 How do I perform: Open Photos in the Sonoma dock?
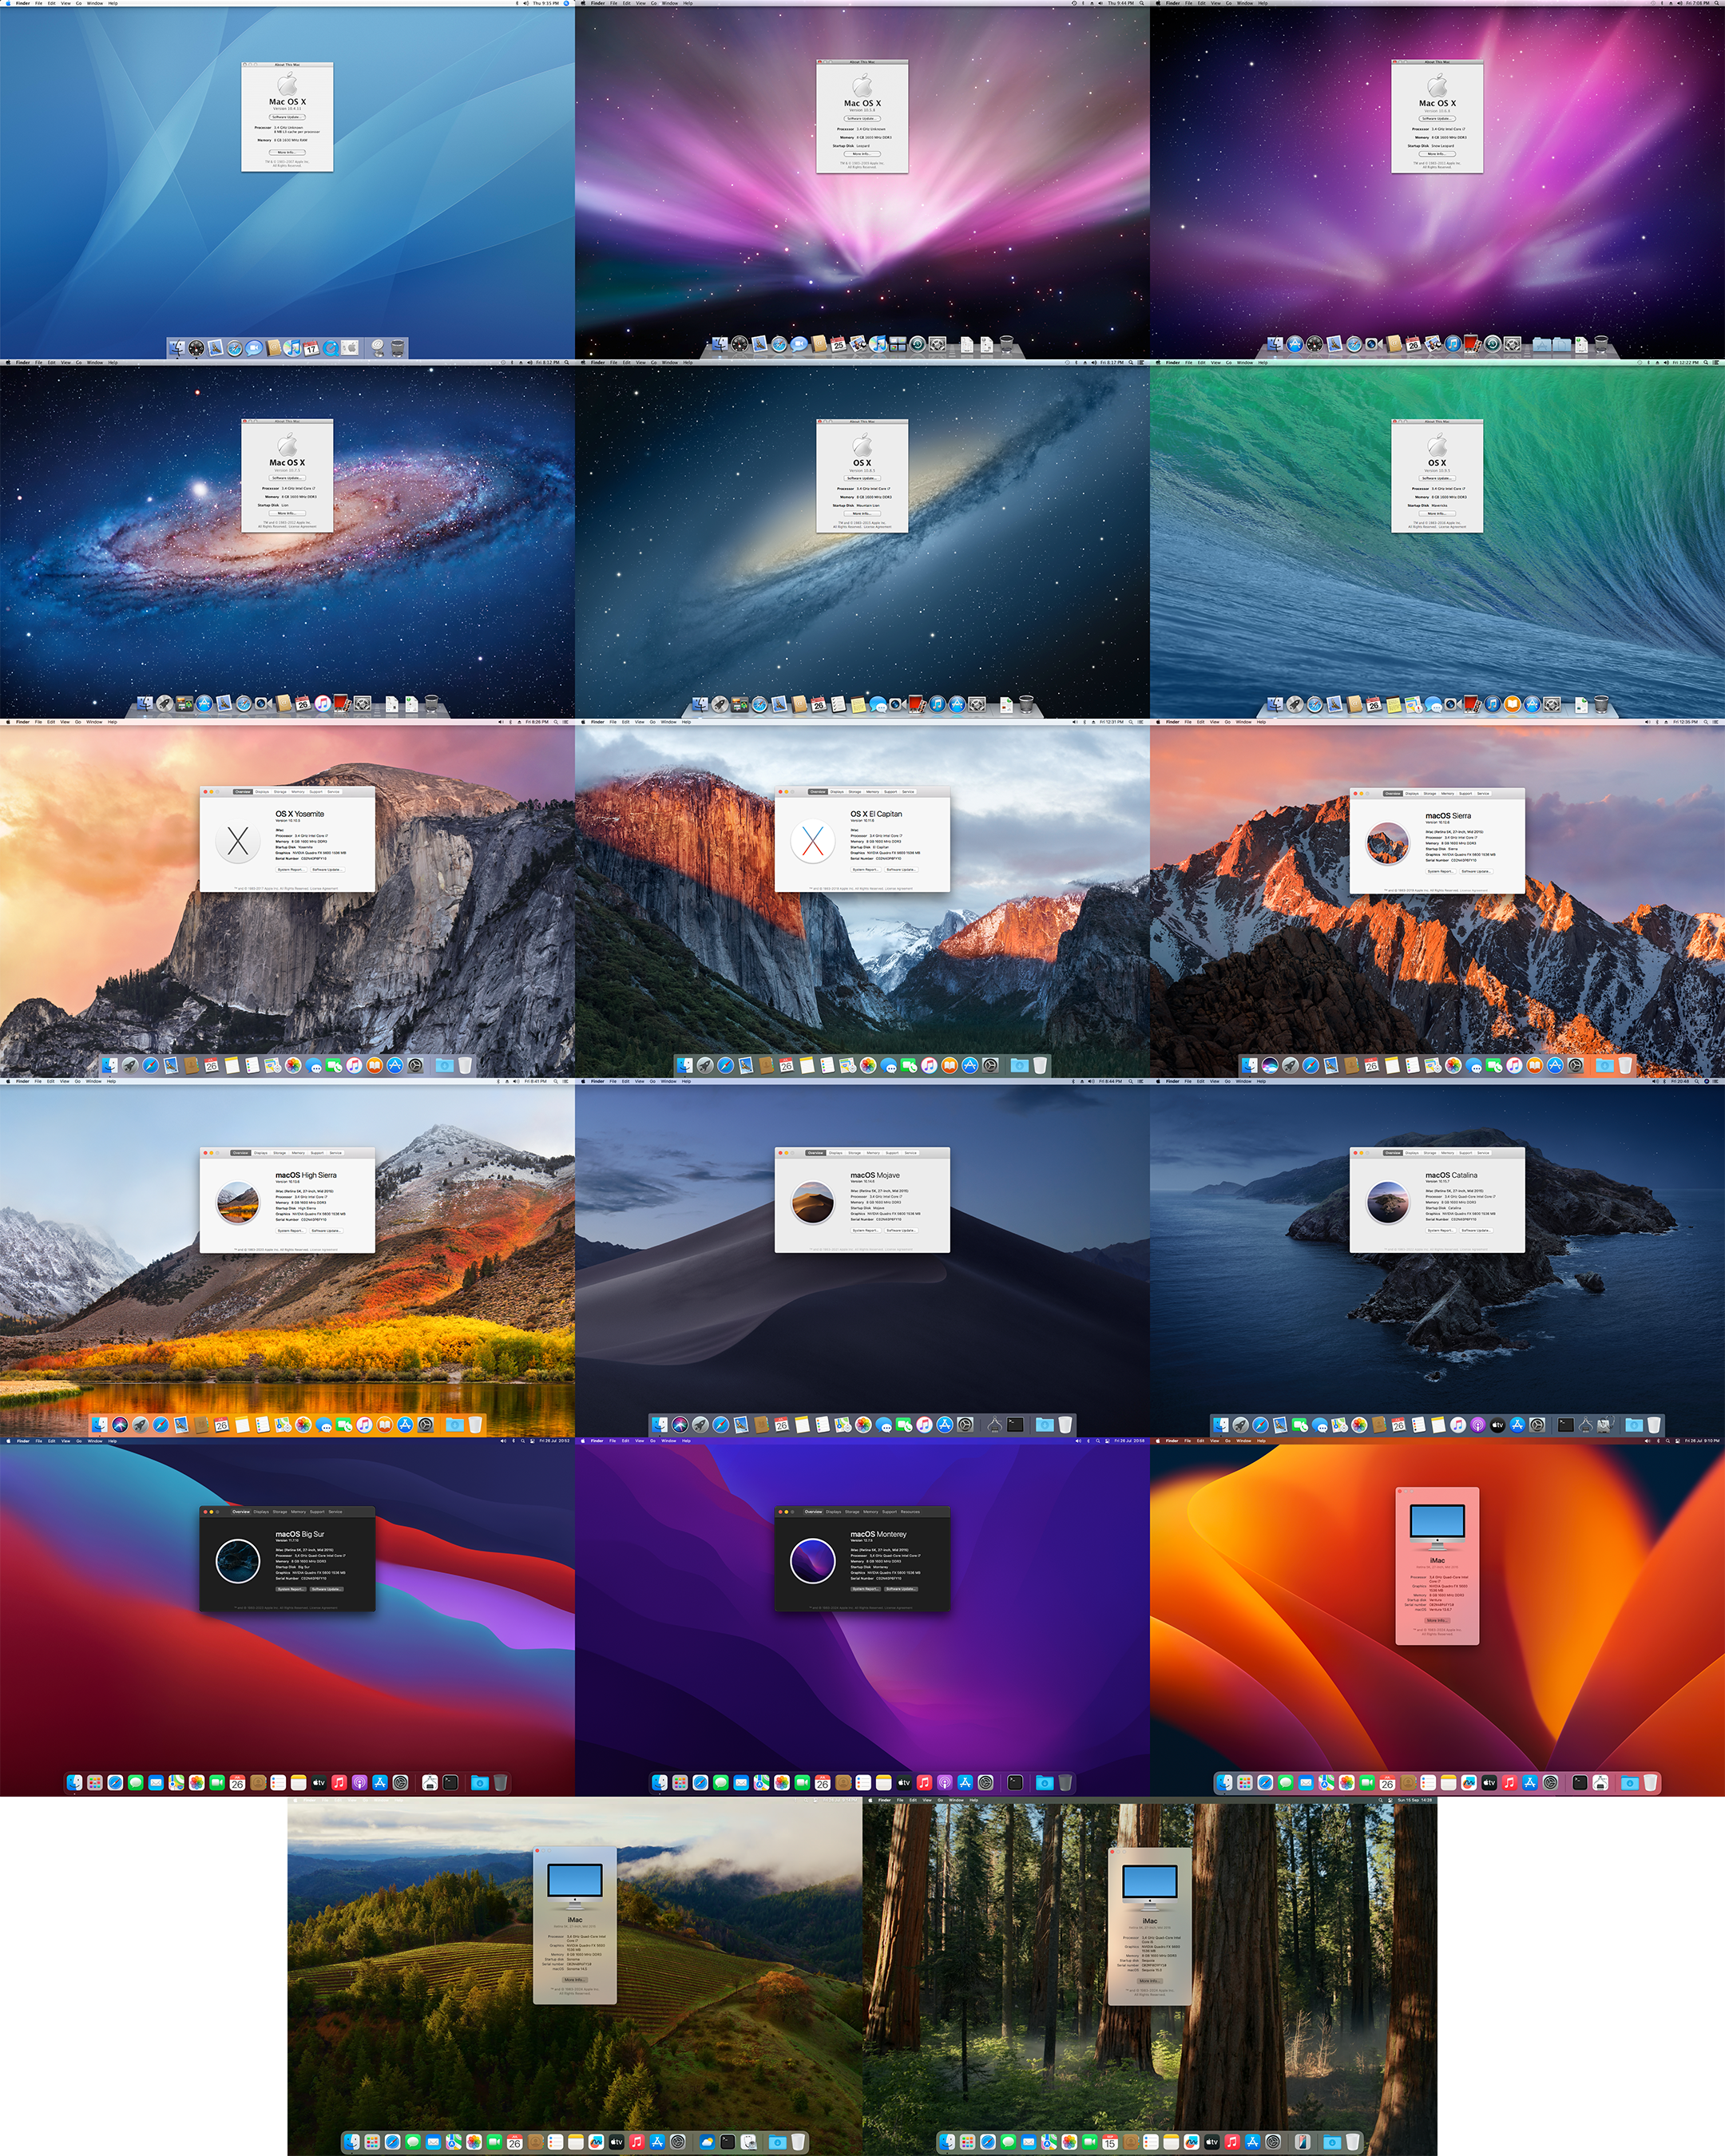(474, 2142)
